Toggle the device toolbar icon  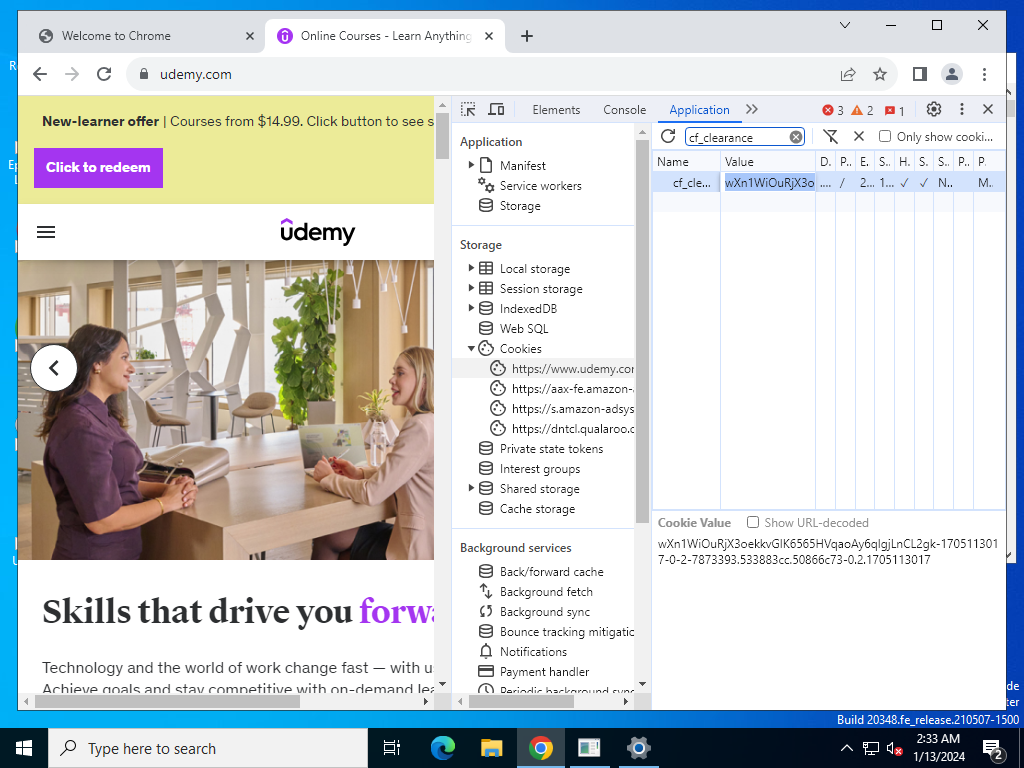tap(496, 109)
